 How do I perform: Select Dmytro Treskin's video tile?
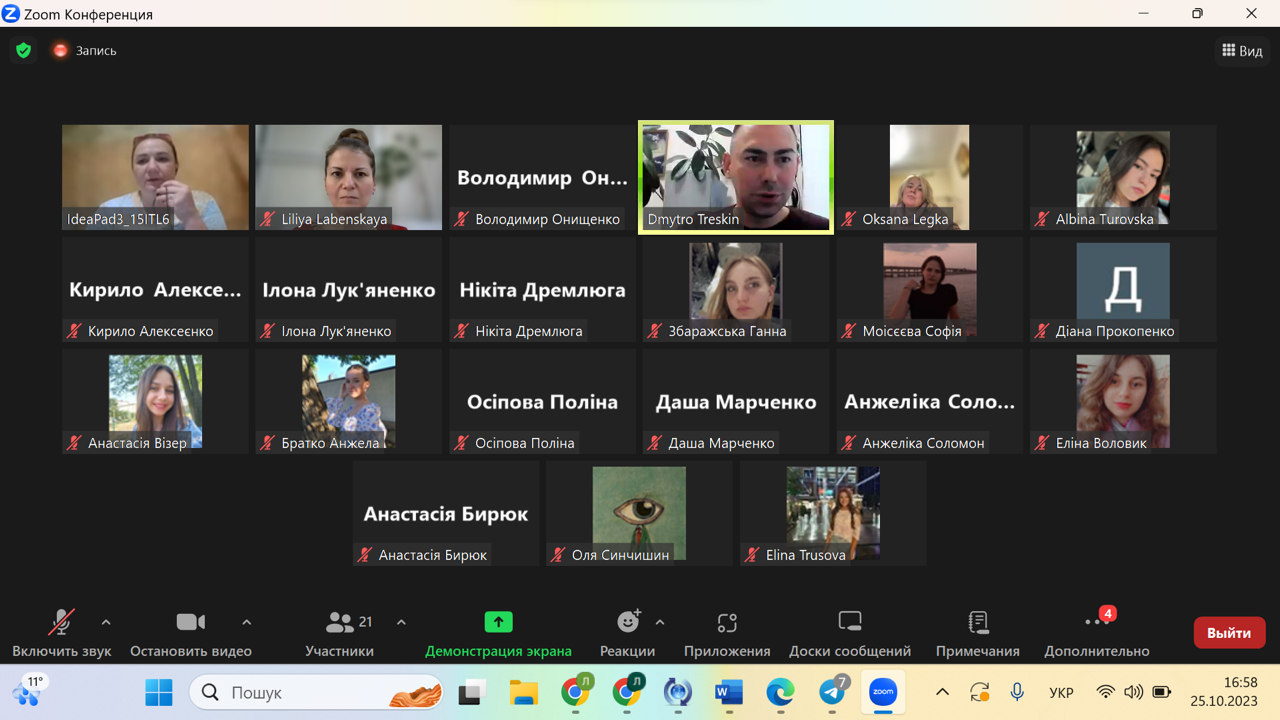coord(736,177)
